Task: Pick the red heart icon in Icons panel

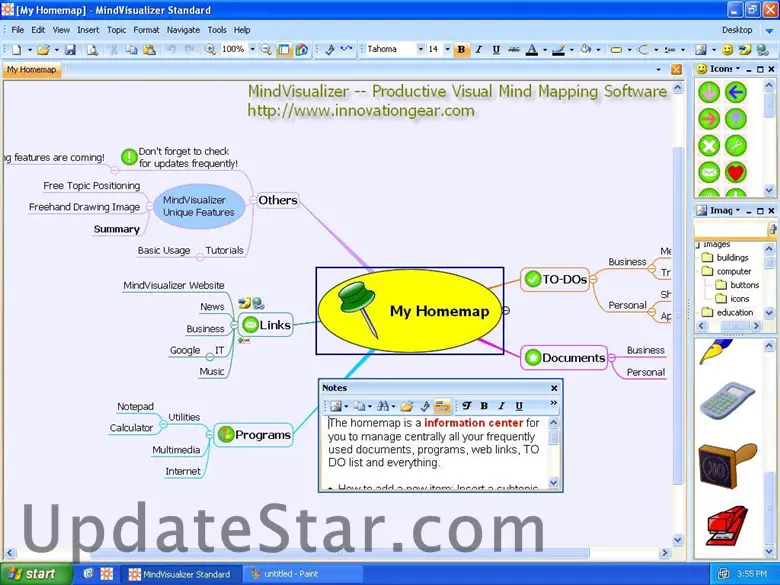Action: click(736, 173)
